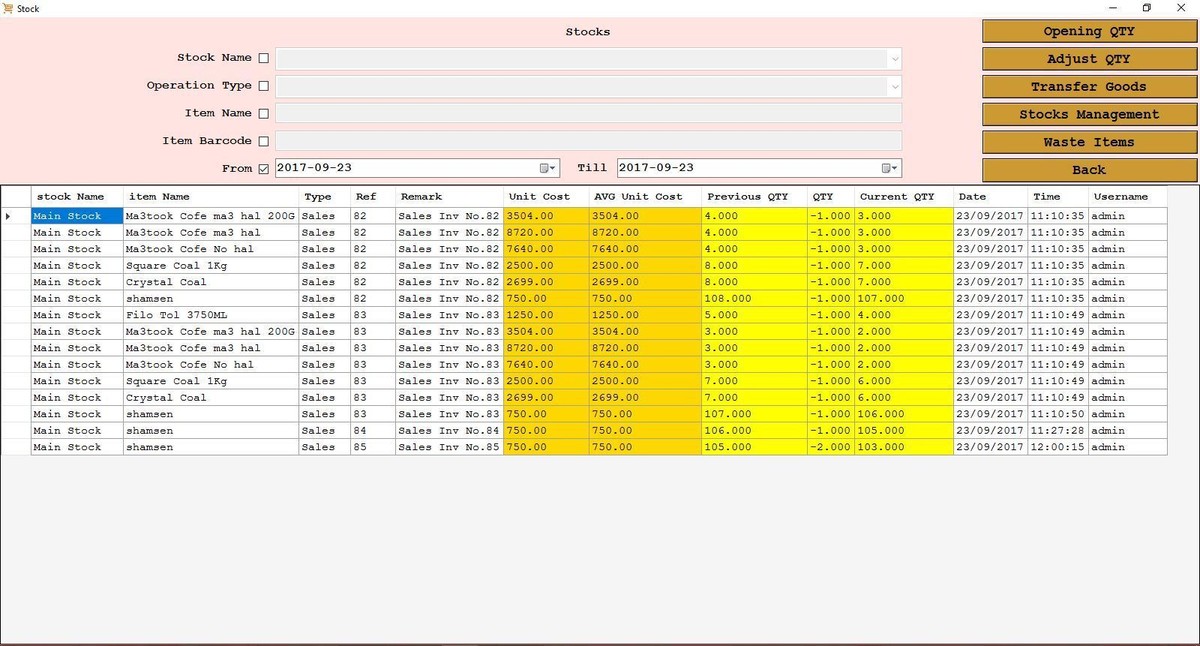Select highlighted Main Stock cell in first row
This screenshot has height=646, width=1200.
point(77,216)
